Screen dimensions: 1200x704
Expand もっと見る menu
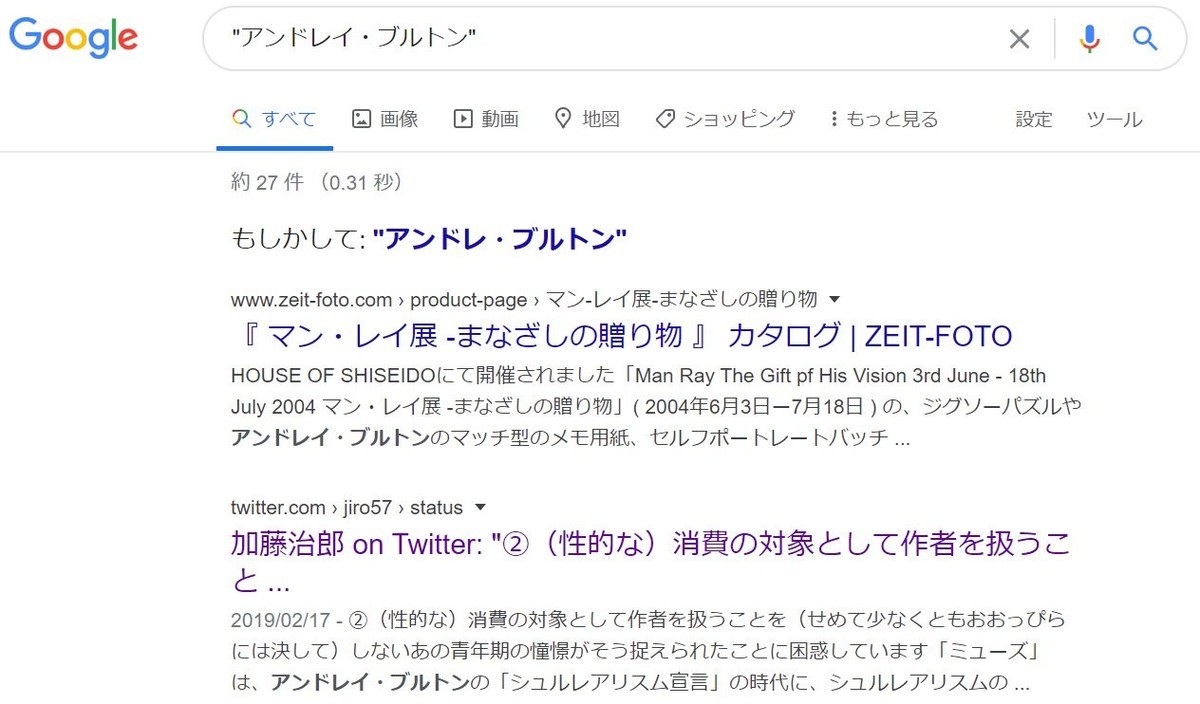click(x=884, y=119)
